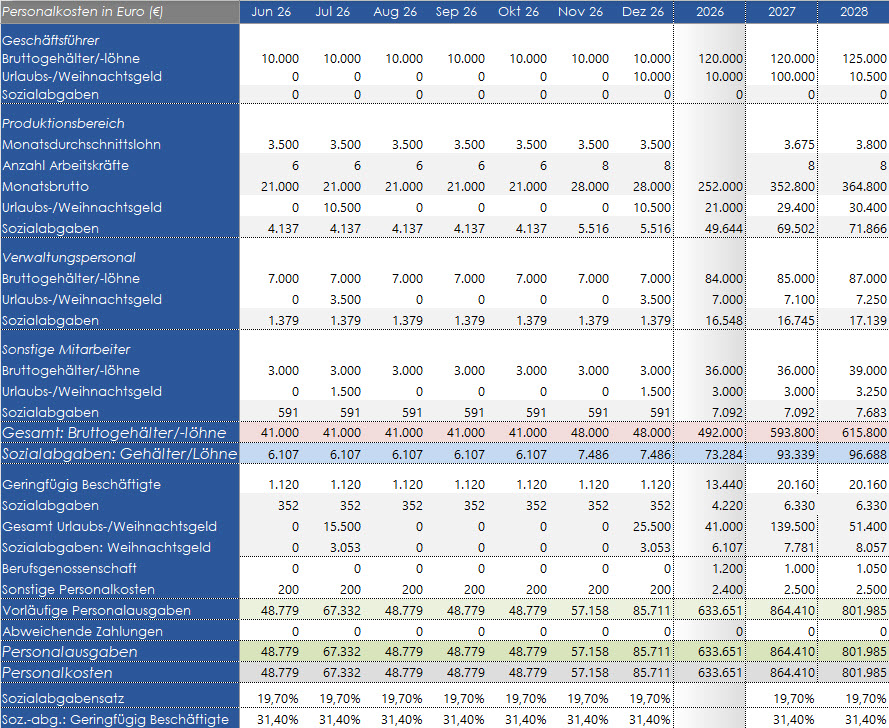The image size is (889, 728).
Task: Select the 492.000 Gesamt Bruttogehälter cell
Action: click(x=720, y=433)
